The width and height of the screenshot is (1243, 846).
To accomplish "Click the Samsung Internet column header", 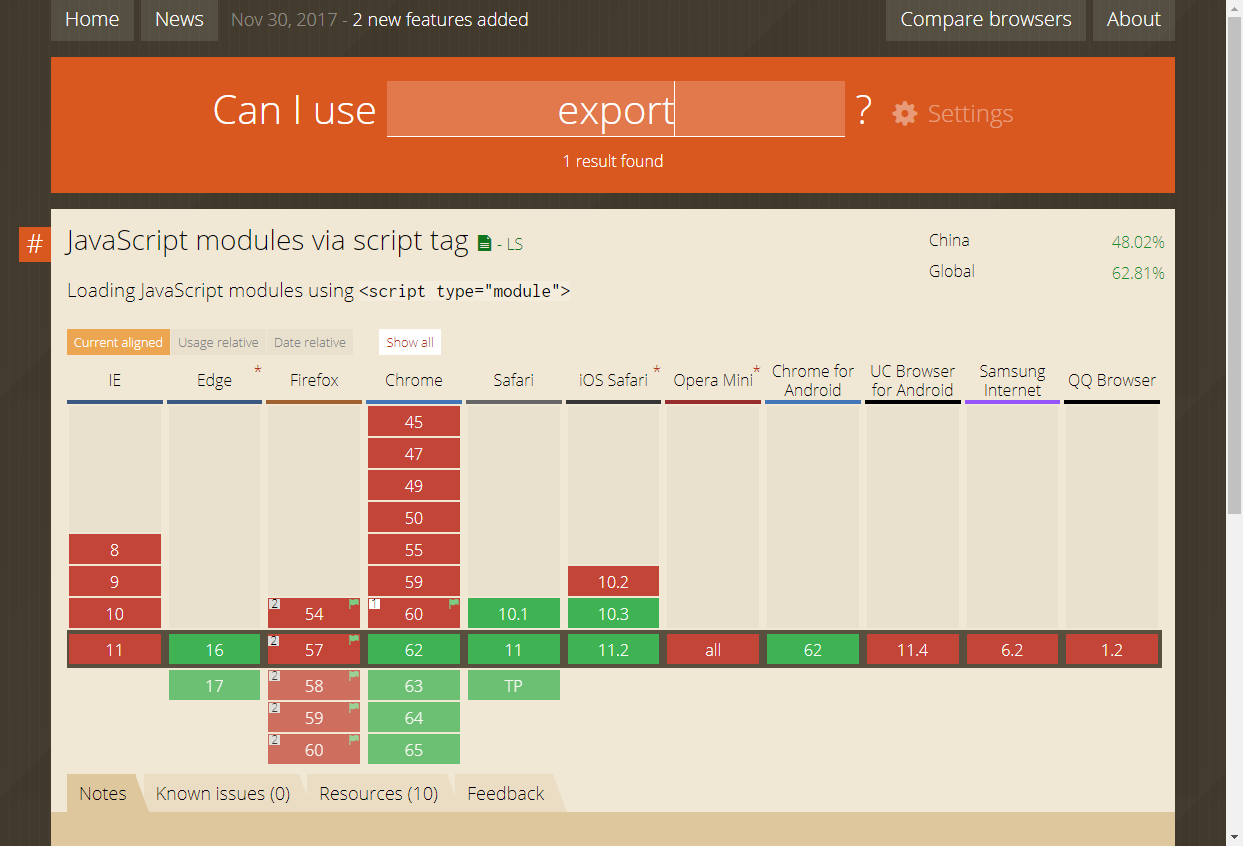I will pyautogui.click(x=1013, y=380).
